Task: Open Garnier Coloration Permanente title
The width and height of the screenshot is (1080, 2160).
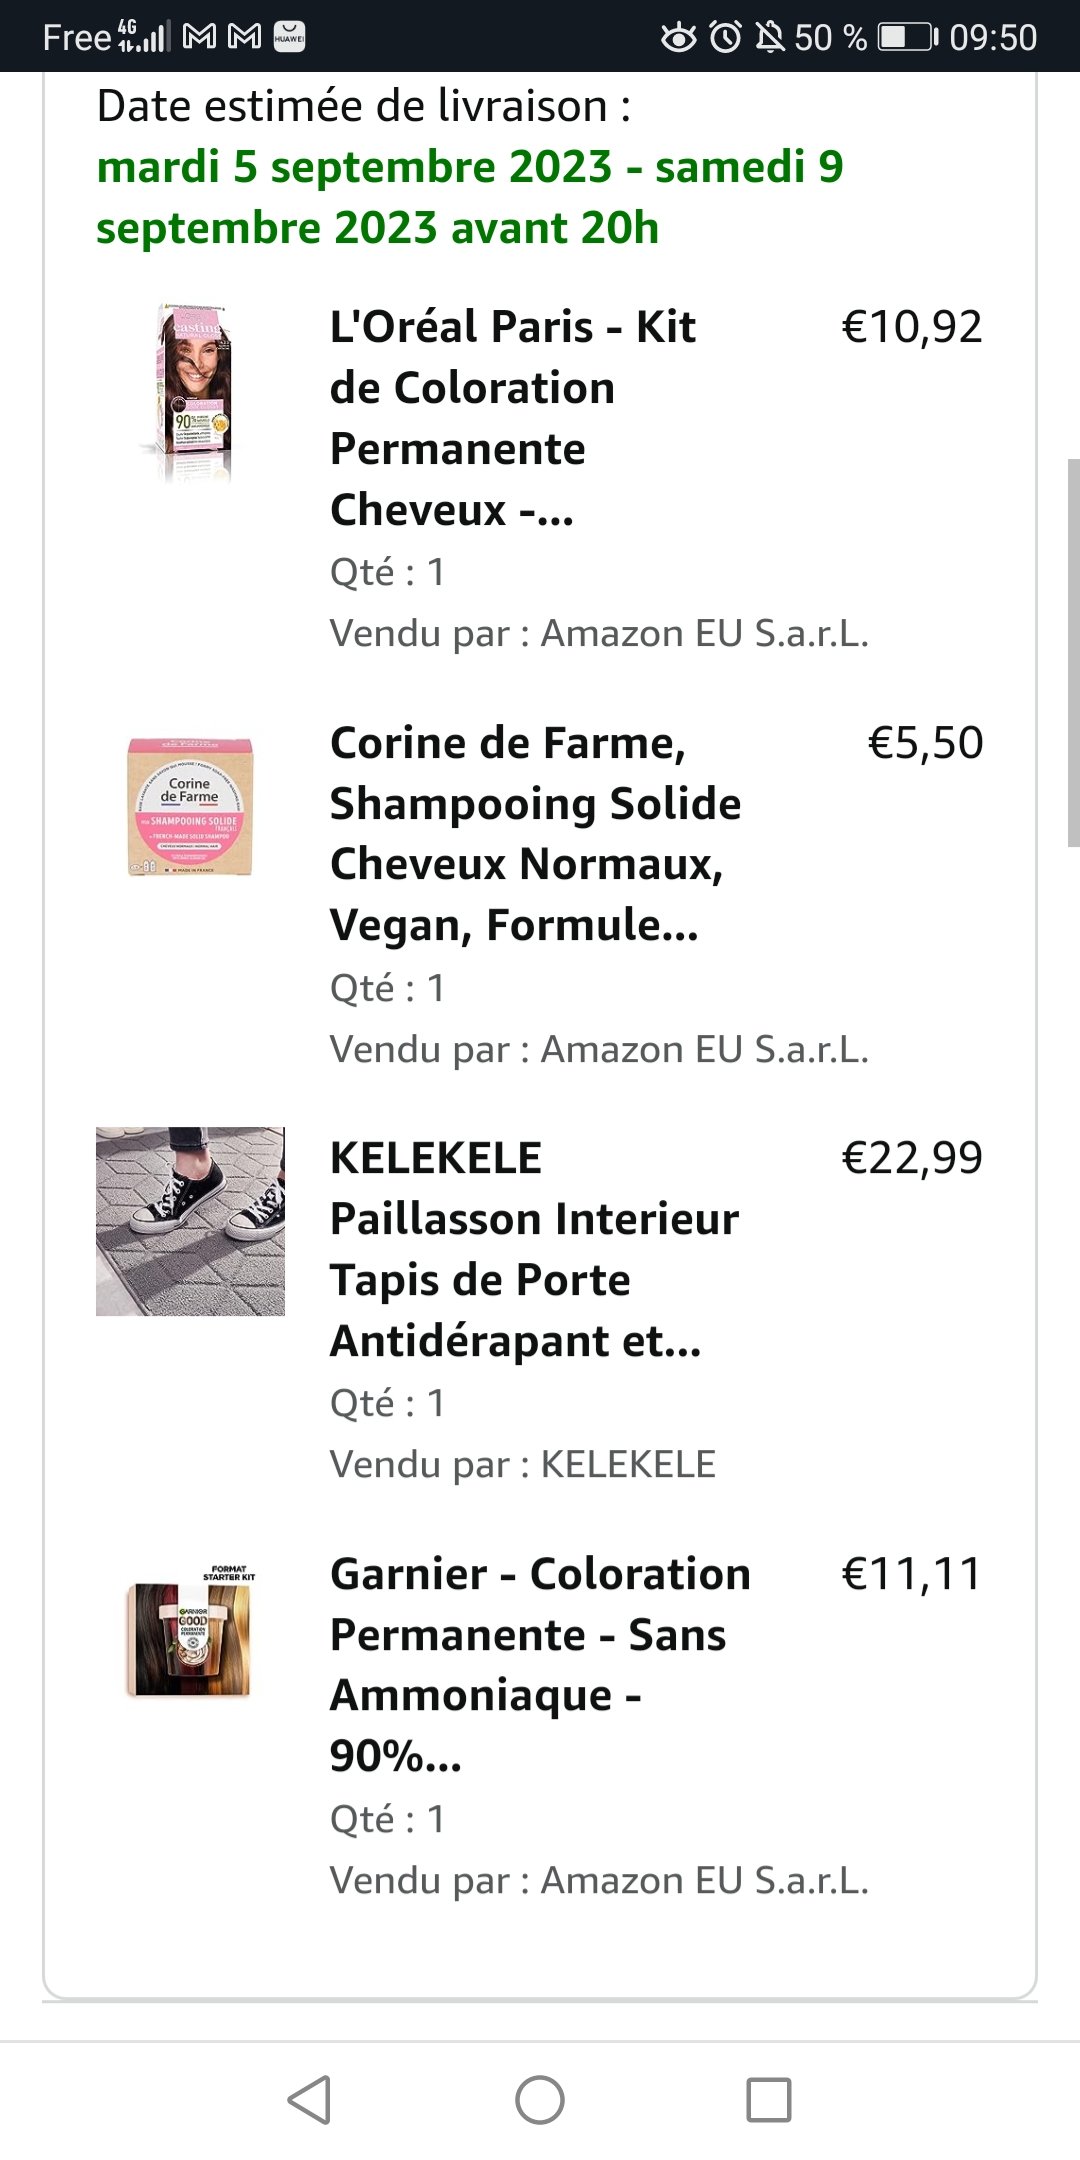Action: [x=540, y=1664]
